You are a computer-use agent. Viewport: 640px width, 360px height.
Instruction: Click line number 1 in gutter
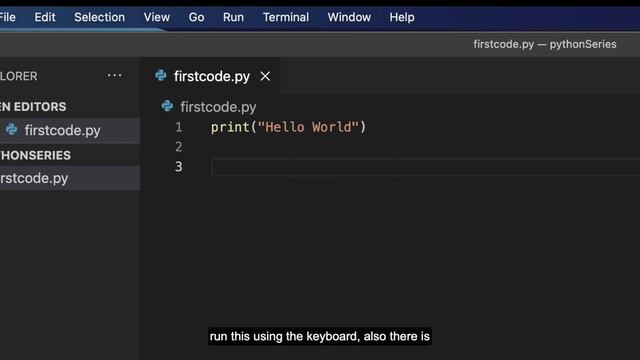point(179,127)
